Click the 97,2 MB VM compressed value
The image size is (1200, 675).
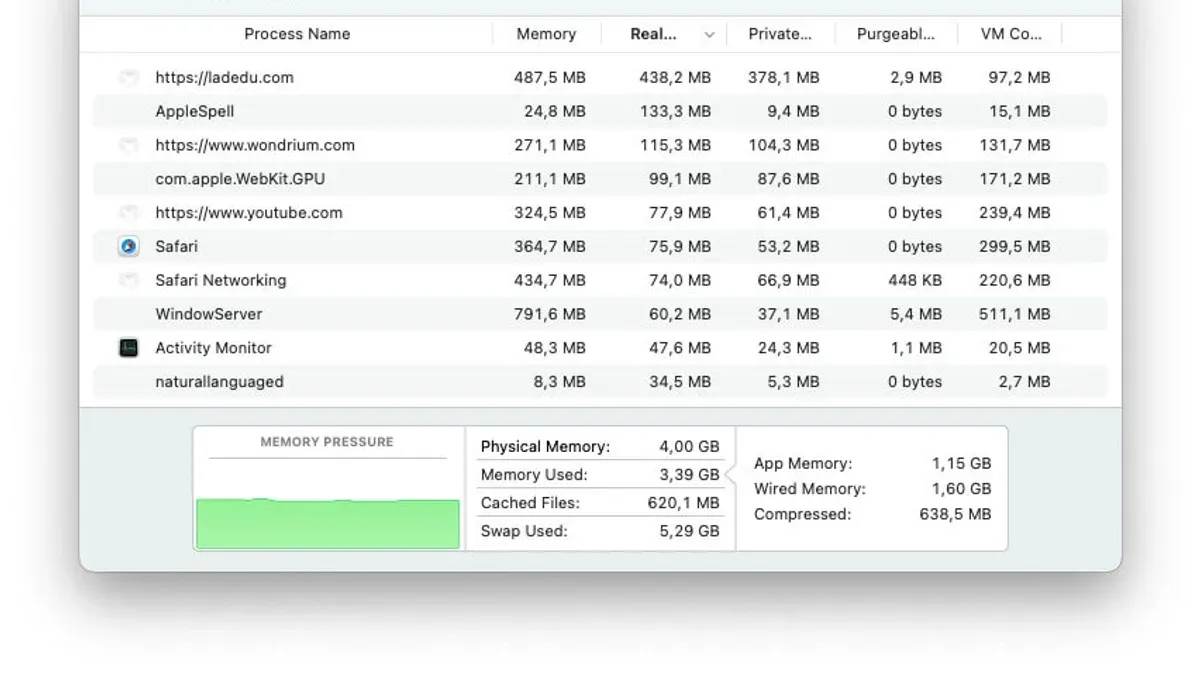(1019, 77)
